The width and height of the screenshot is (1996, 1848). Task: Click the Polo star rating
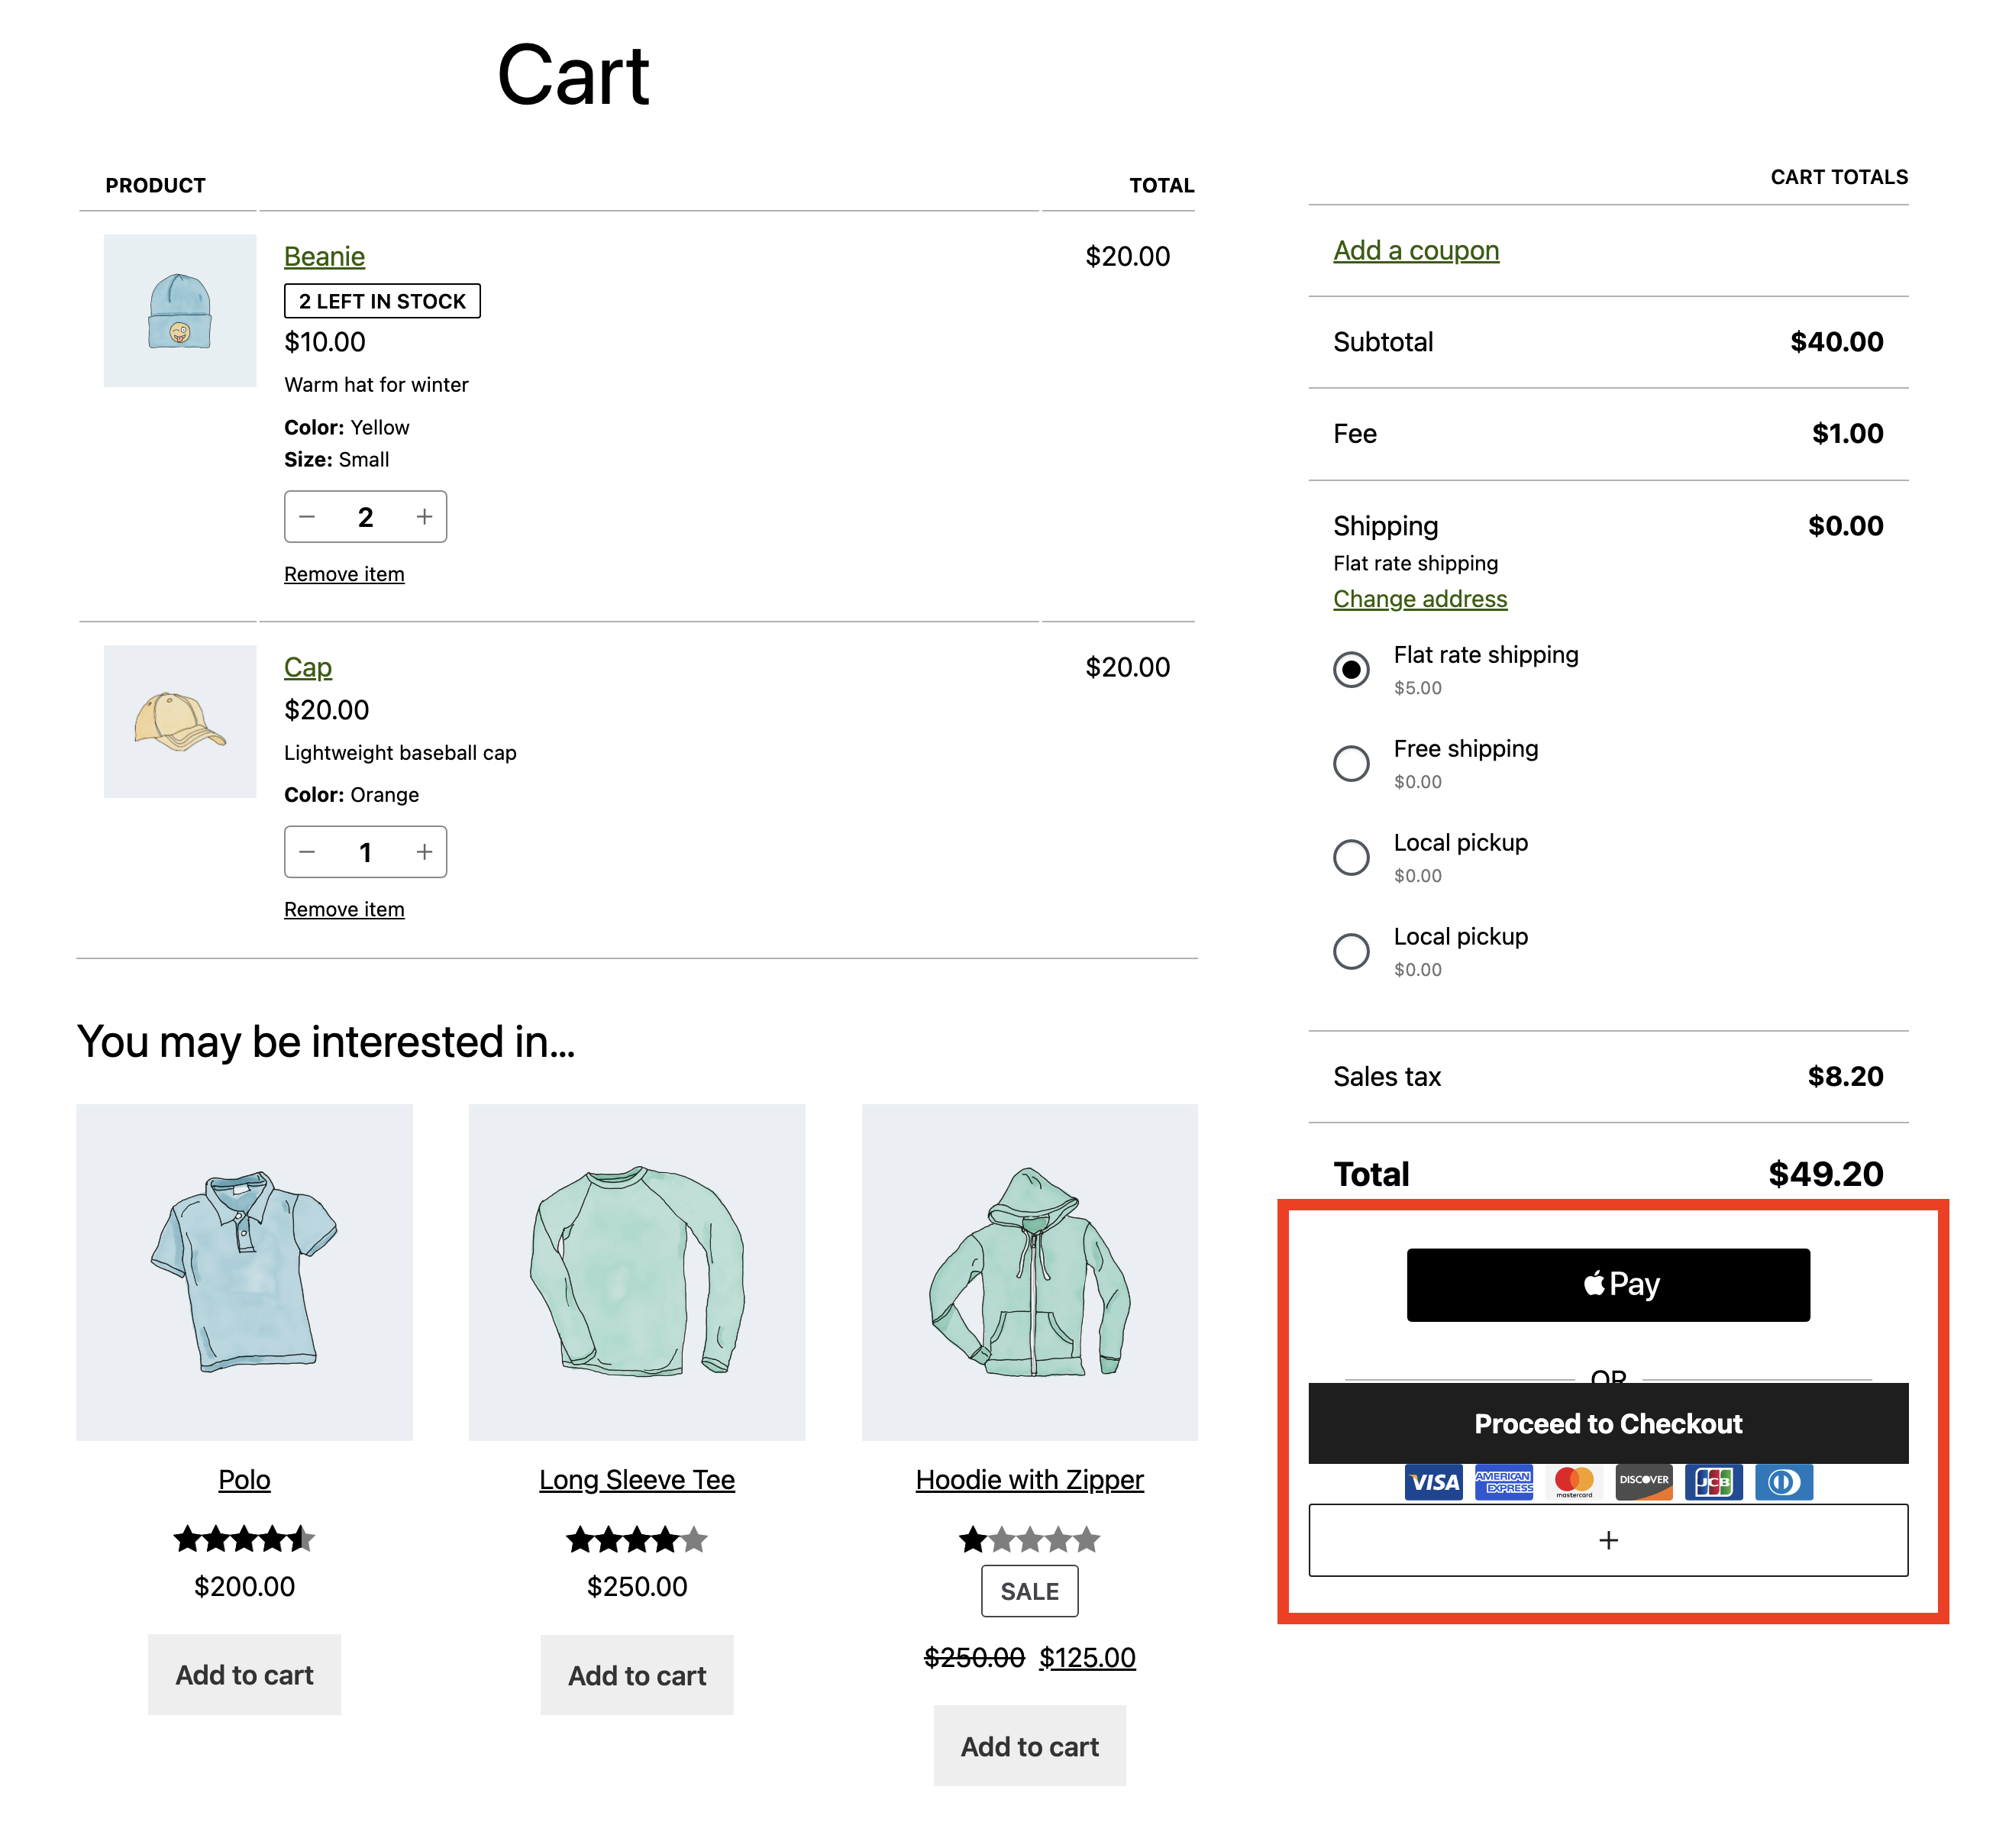(244, 1539)
